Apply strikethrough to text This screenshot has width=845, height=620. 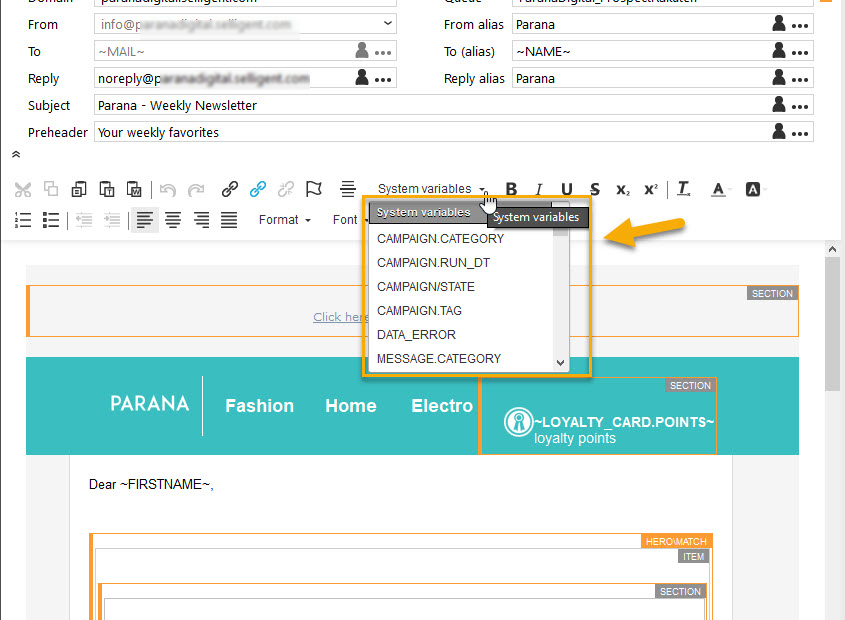[595, 189]
